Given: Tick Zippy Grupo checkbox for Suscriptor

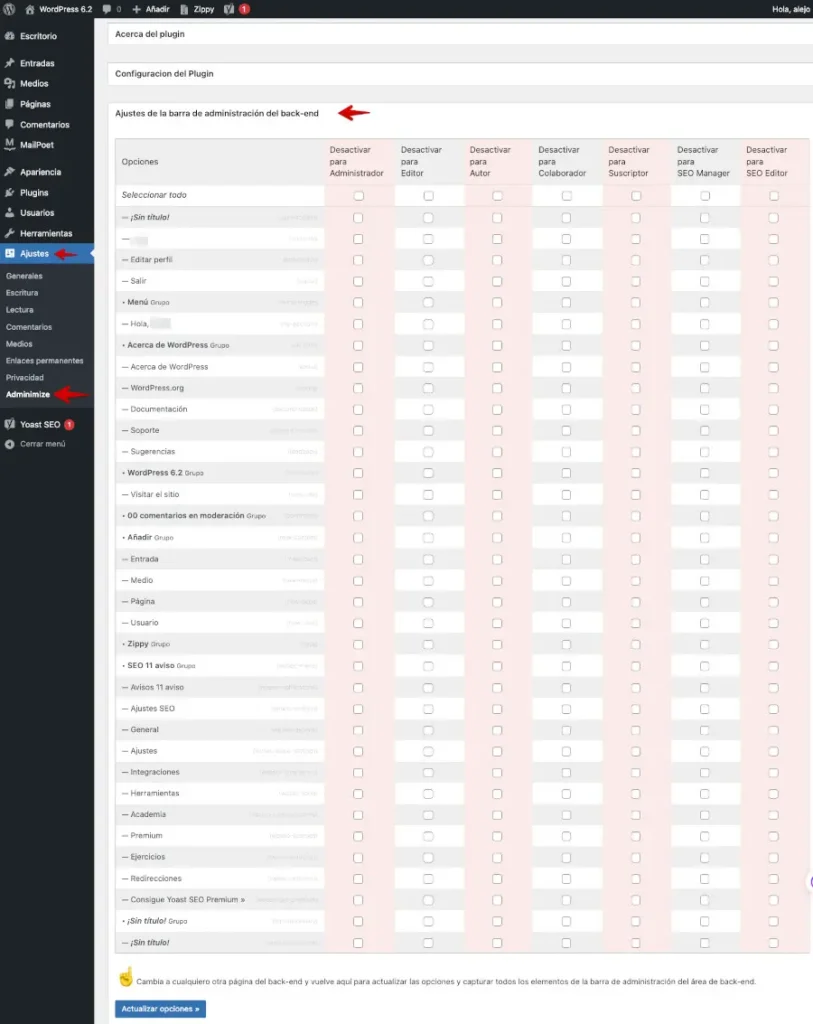Looking at the screenshot, I should coord(635,645).
